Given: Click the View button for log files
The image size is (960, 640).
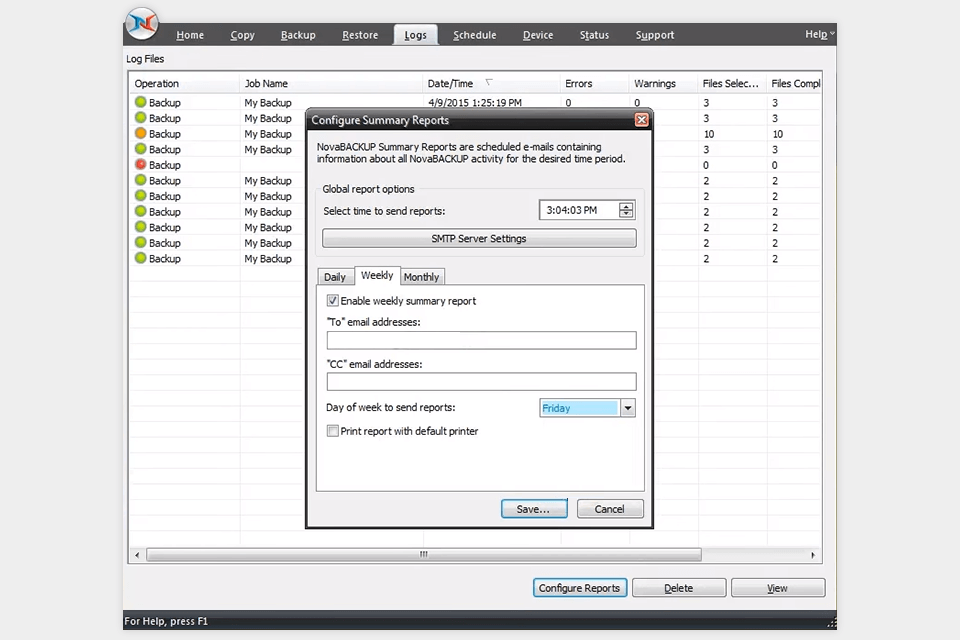Looking at the screenshot, I should click(x=777, y=588).
